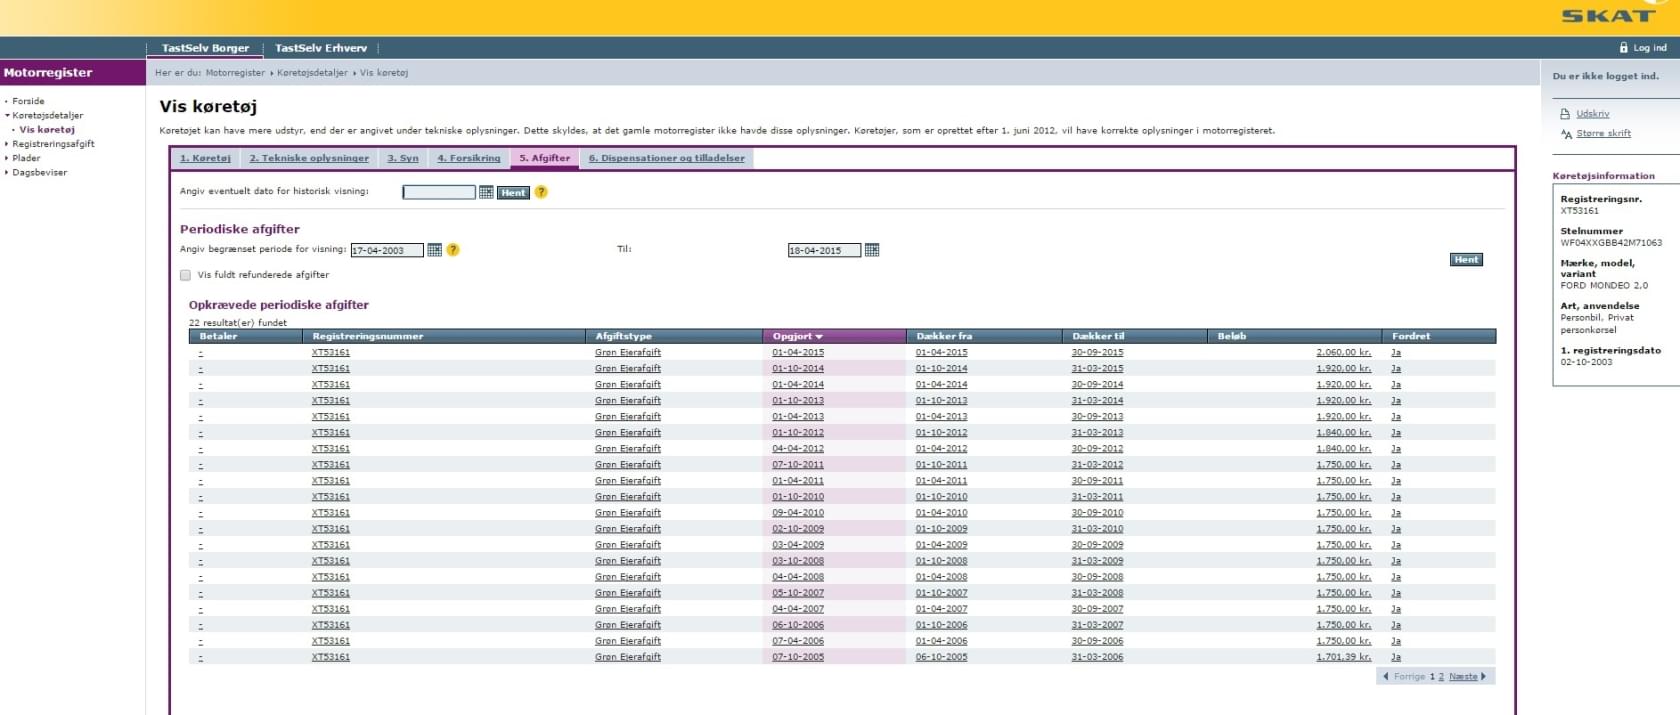Select TastSelv Erhverv in top navigation
This screenshot has width=1680, height=715.
(x=321, y=48)
